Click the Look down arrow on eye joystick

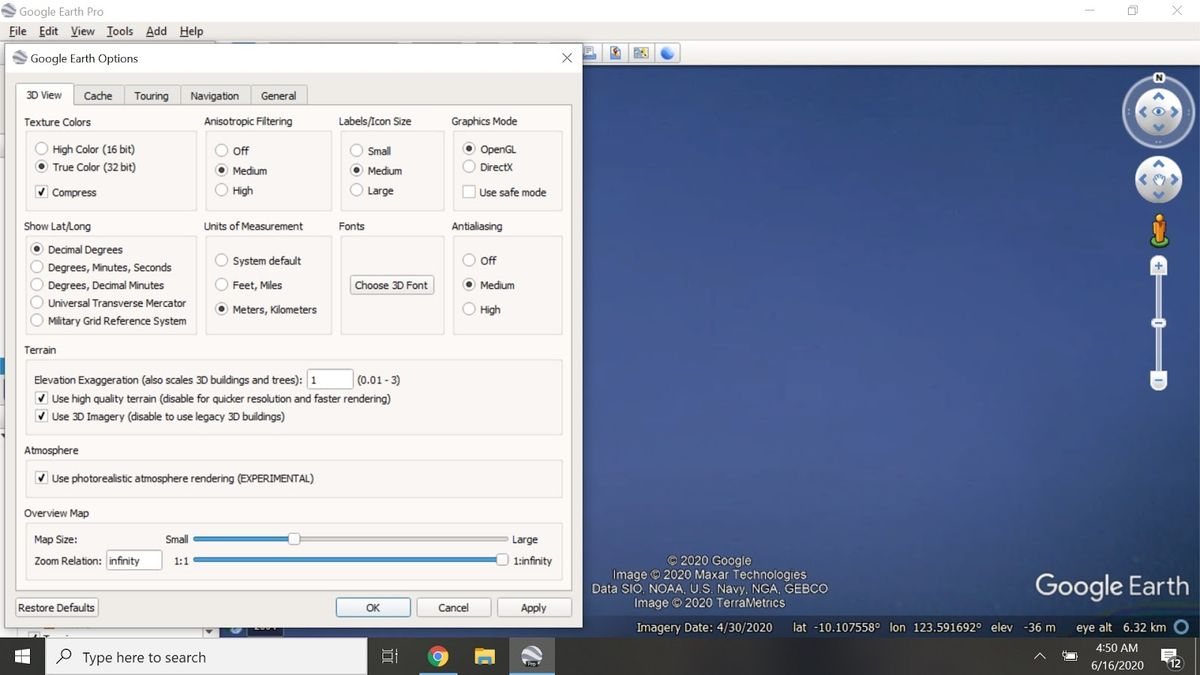(1159, 130)
